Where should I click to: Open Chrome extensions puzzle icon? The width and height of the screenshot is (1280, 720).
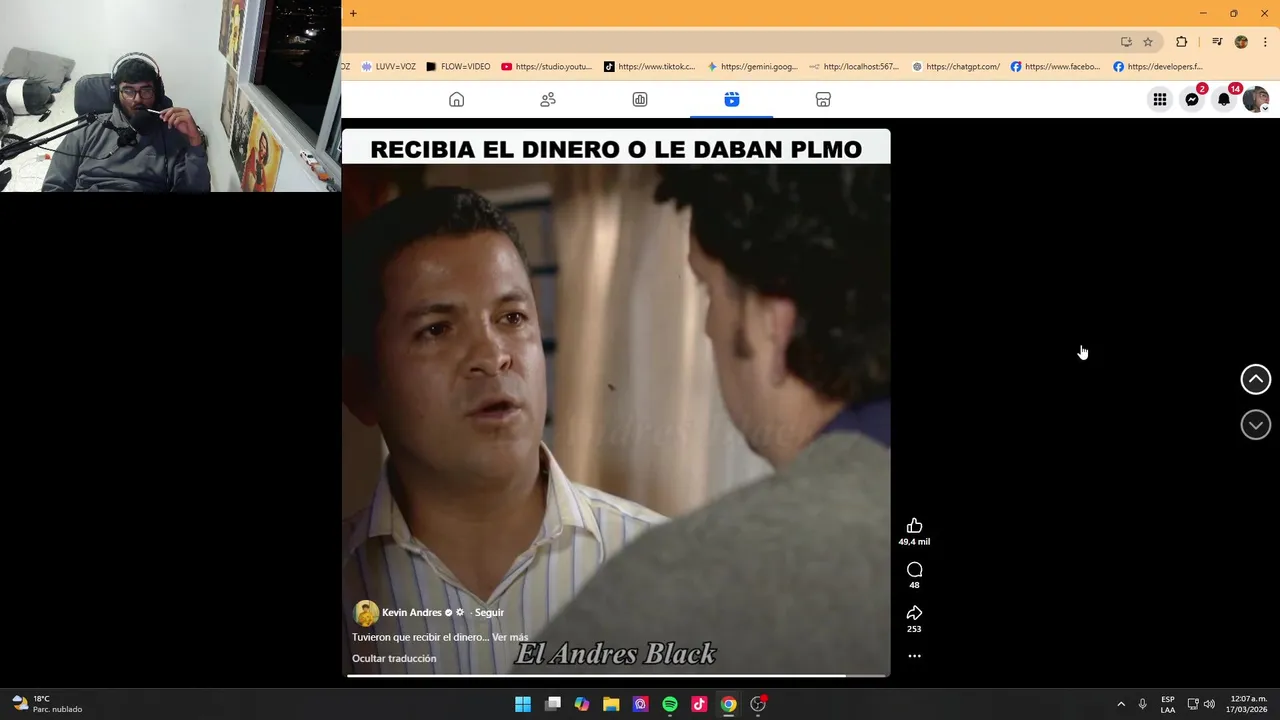point(1181,42)
